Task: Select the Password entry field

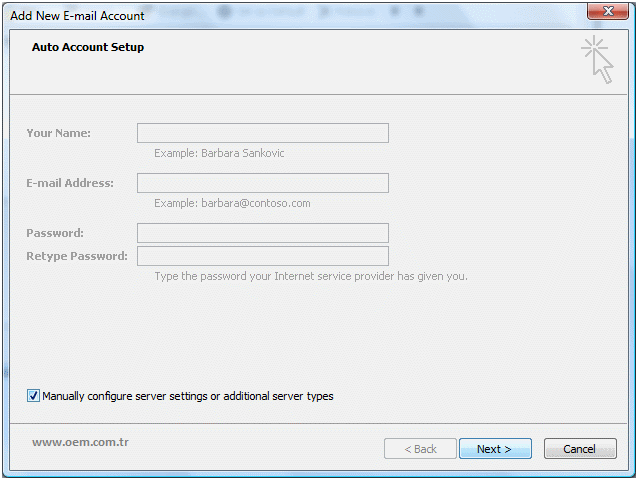Action: click(263, 233)
